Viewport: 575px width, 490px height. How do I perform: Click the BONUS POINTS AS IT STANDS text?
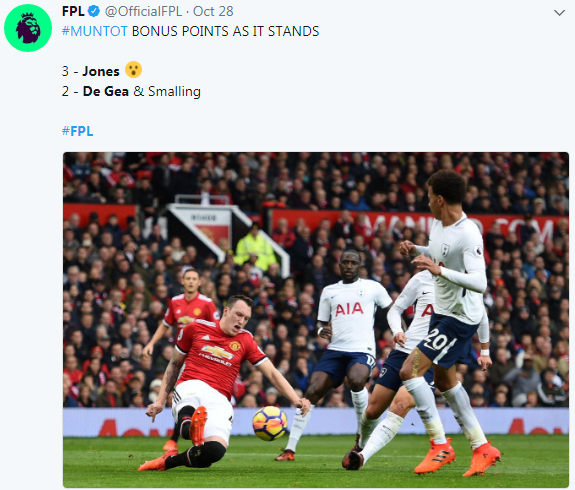pos(226,31)
